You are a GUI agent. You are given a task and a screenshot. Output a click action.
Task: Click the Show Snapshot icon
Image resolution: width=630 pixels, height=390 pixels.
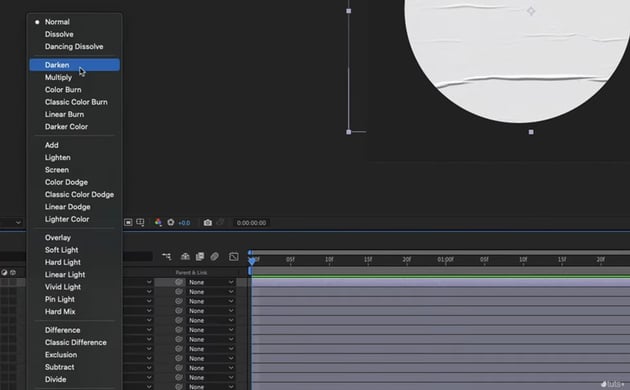coord(220,223)
